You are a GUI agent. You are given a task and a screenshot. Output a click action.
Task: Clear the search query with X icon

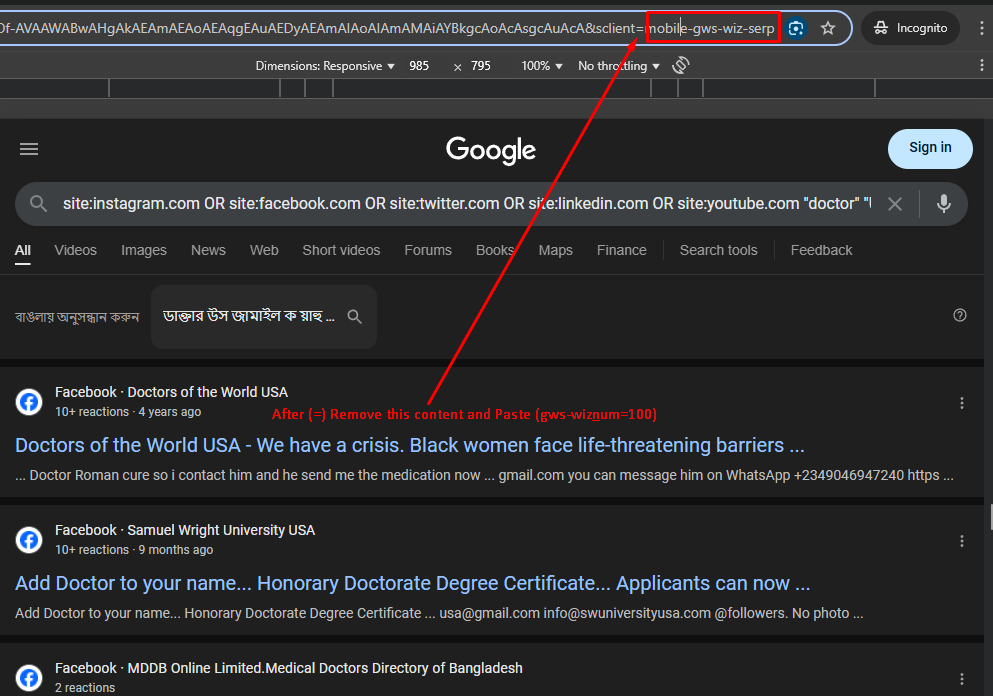(x=895, y=204)
